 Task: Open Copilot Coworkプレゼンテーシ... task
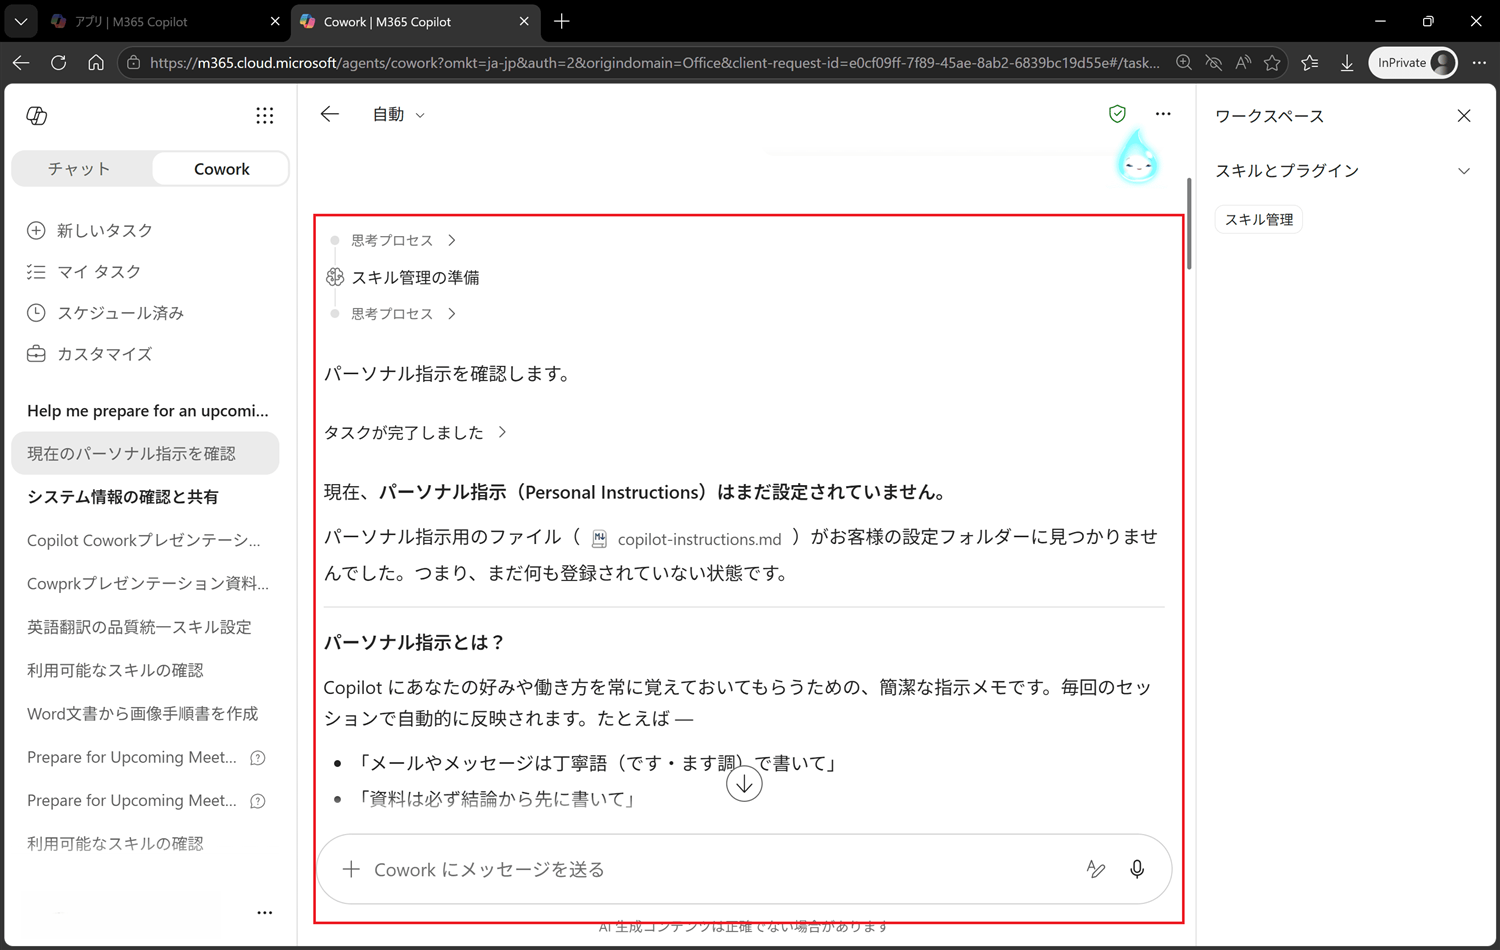pos(145,540)
